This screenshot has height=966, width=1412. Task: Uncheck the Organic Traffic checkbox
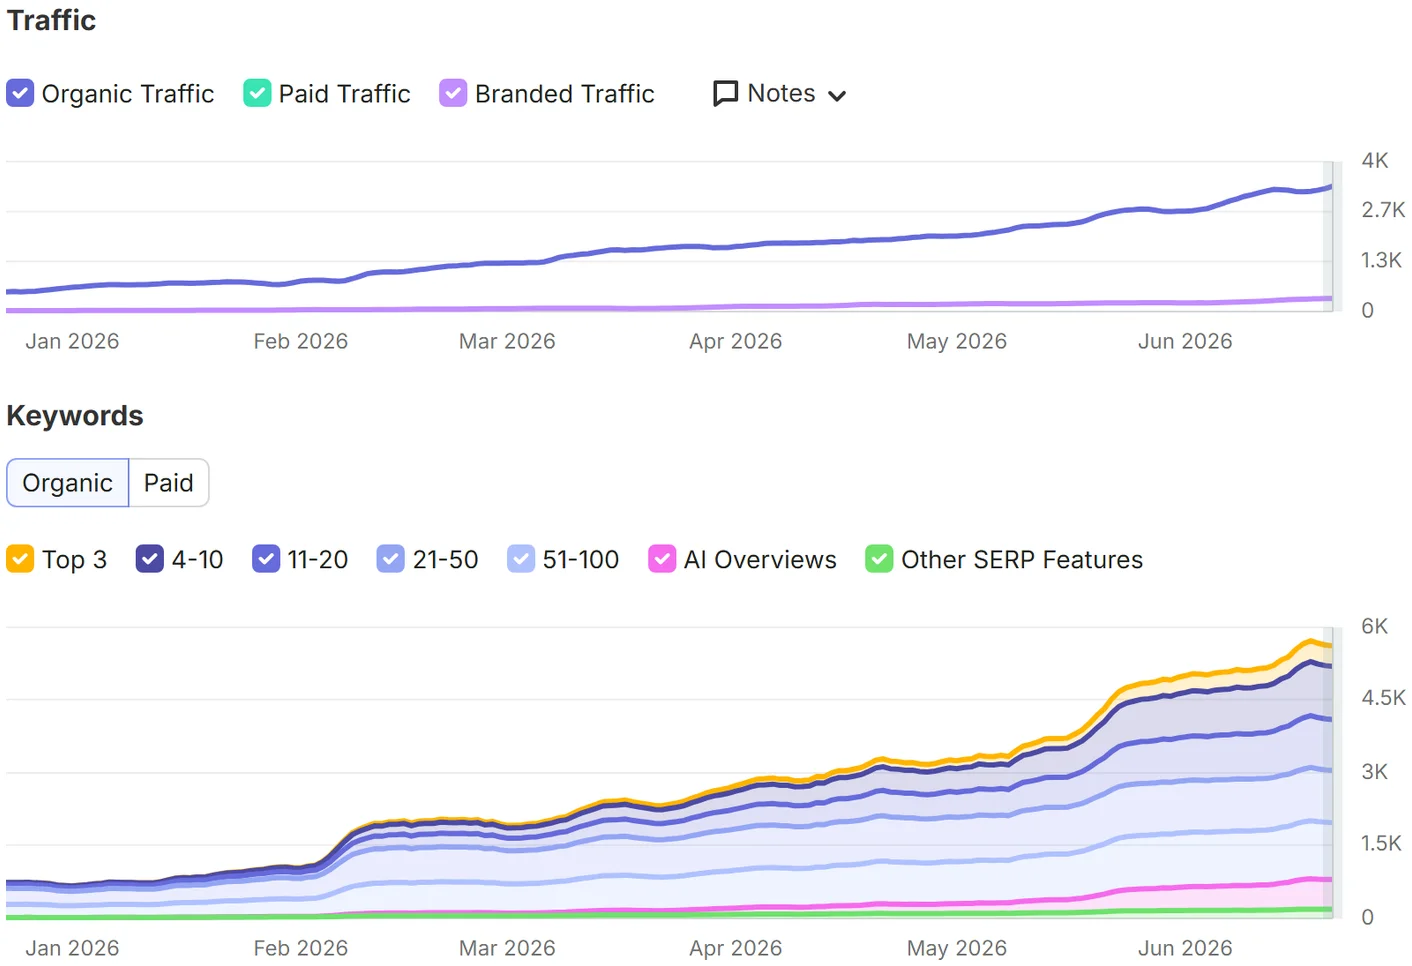coord(20,93)
